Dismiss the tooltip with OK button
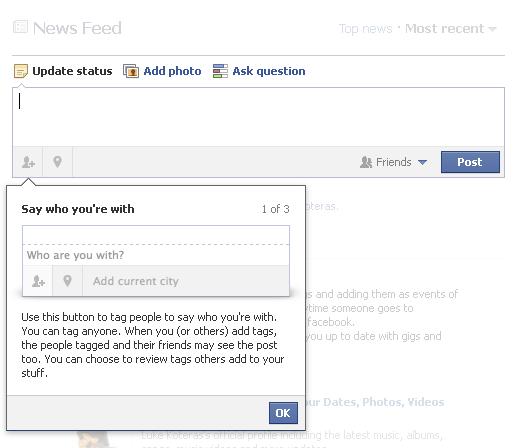 283,413
